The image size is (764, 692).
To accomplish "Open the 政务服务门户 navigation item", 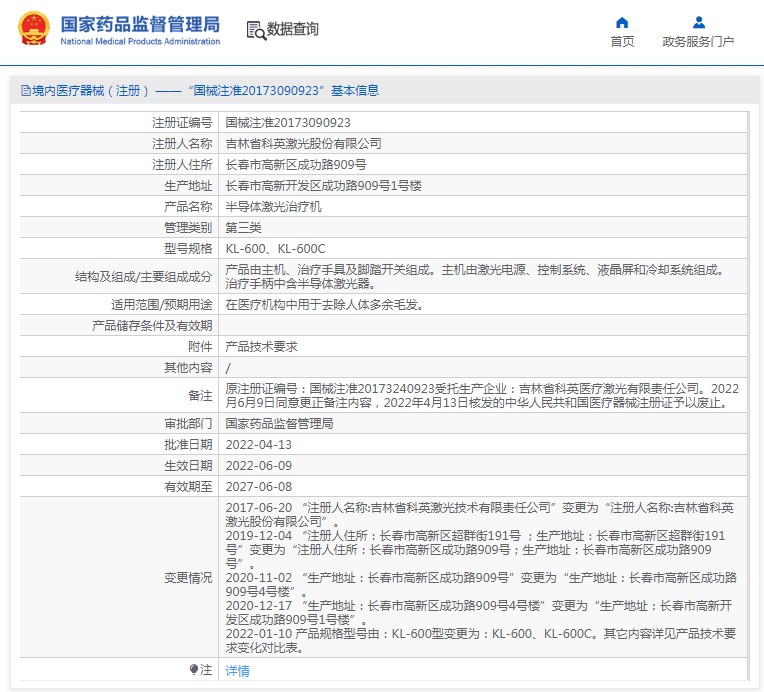I will click(698, 41).
